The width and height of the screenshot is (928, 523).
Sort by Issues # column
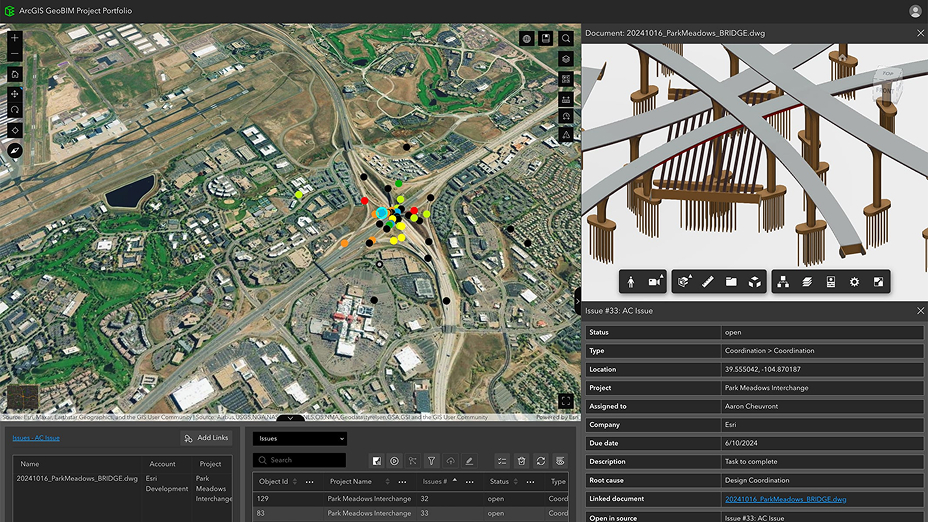[455, 480]
